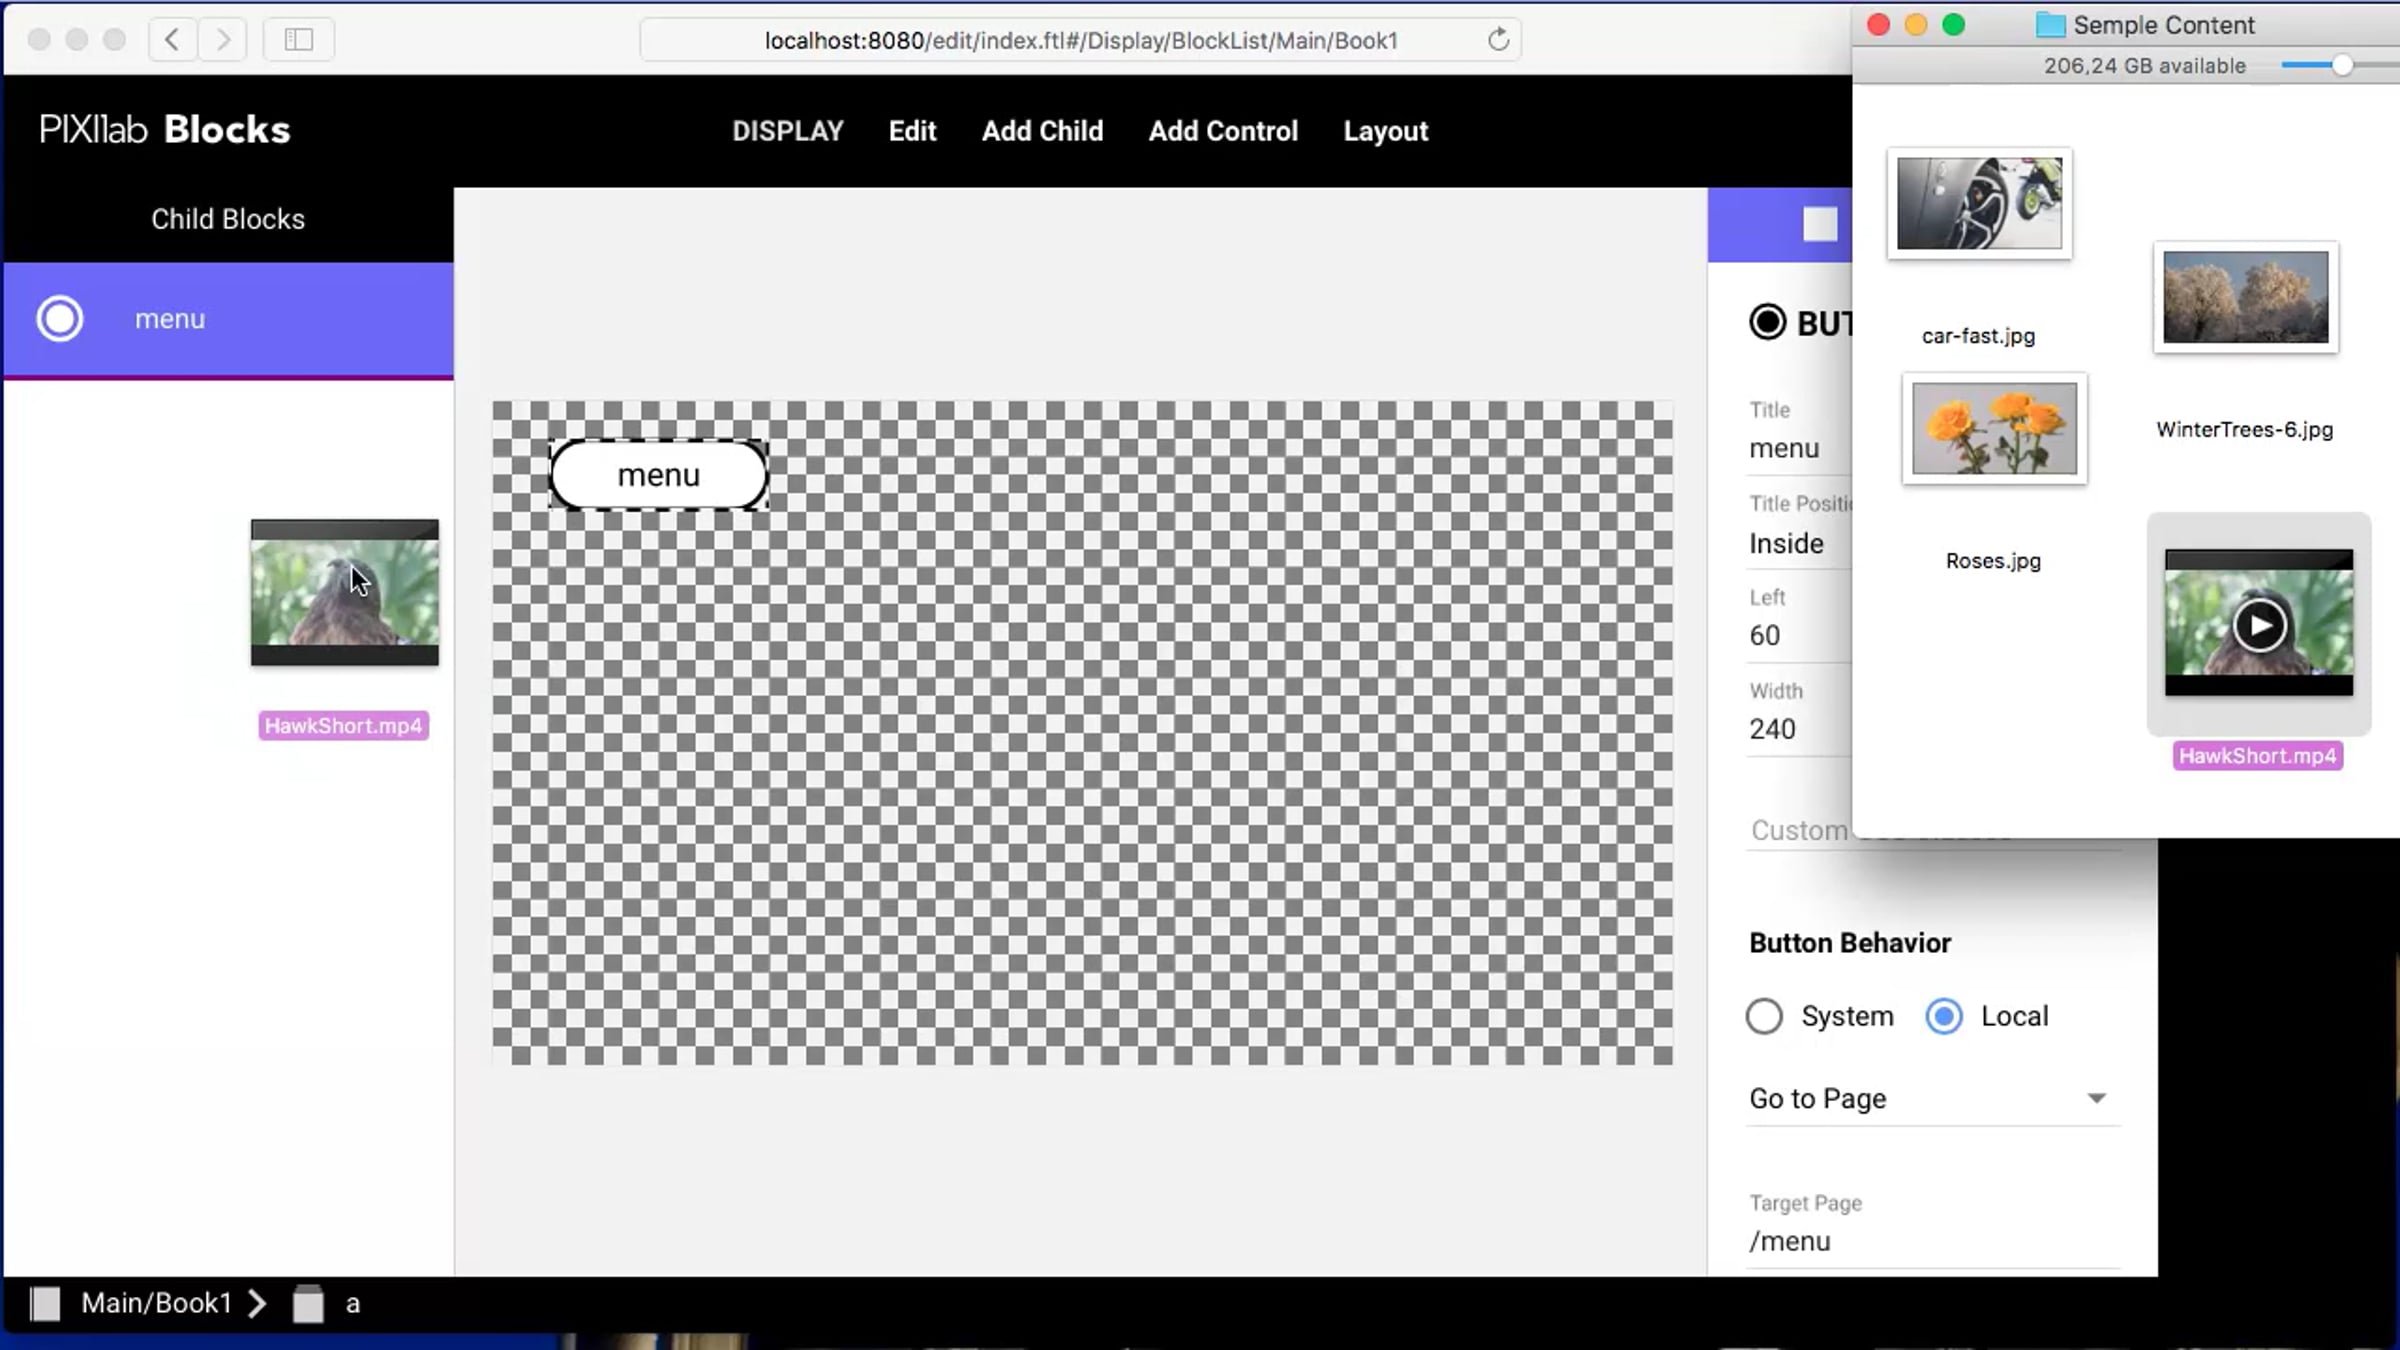Click the page icon beside 'a' breadcrumb
This screenshot has width=2400, height=1350.
pos(308,1303)
